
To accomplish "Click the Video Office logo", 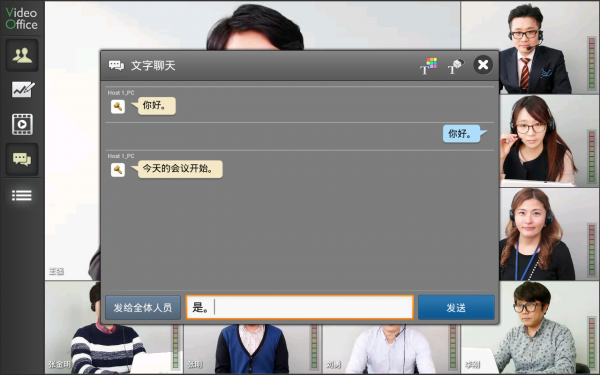I will 22,18.
